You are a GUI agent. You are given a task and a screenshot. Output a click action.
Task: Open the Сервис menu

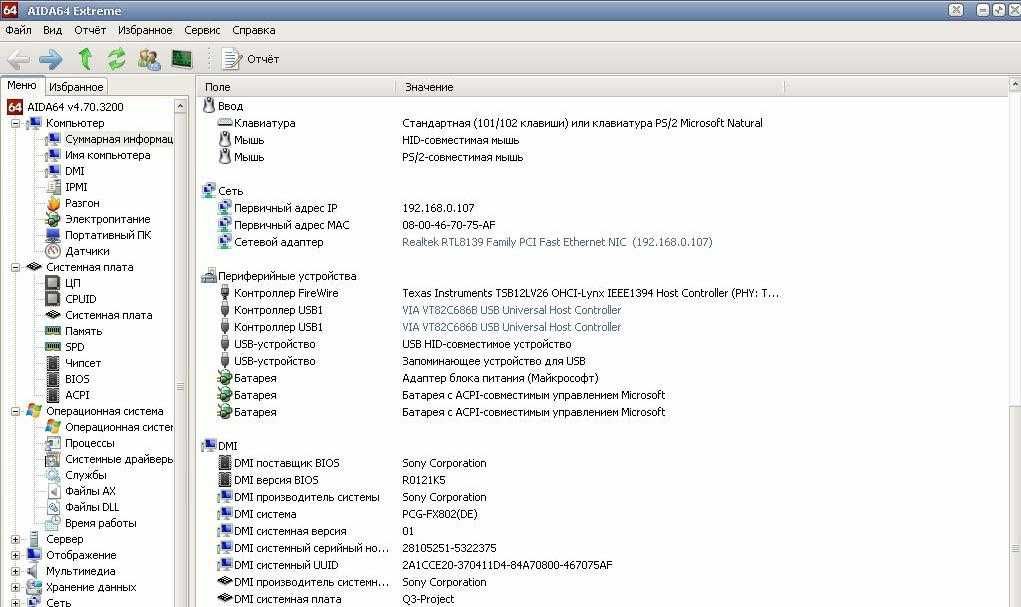203,30
